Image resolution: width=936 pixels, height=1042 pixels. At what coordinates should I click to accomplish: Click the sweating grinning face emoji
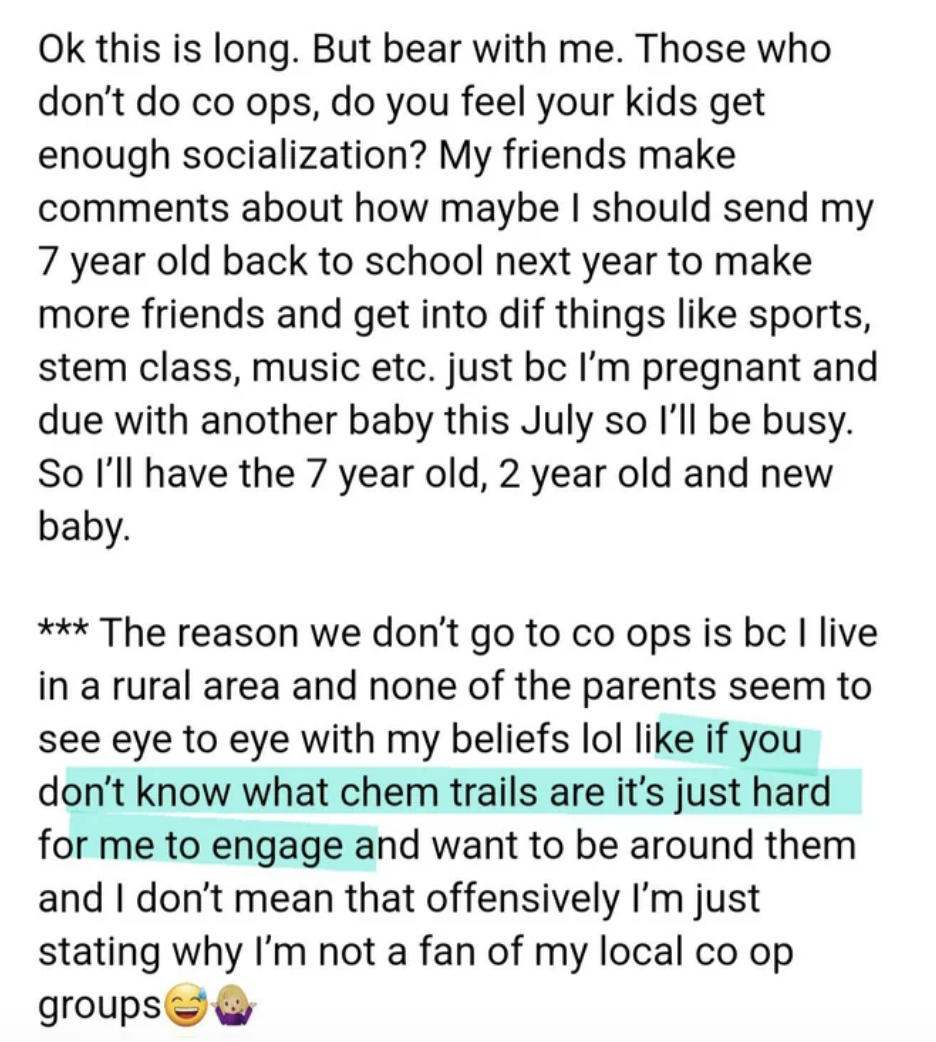[x=184, y=1004]
